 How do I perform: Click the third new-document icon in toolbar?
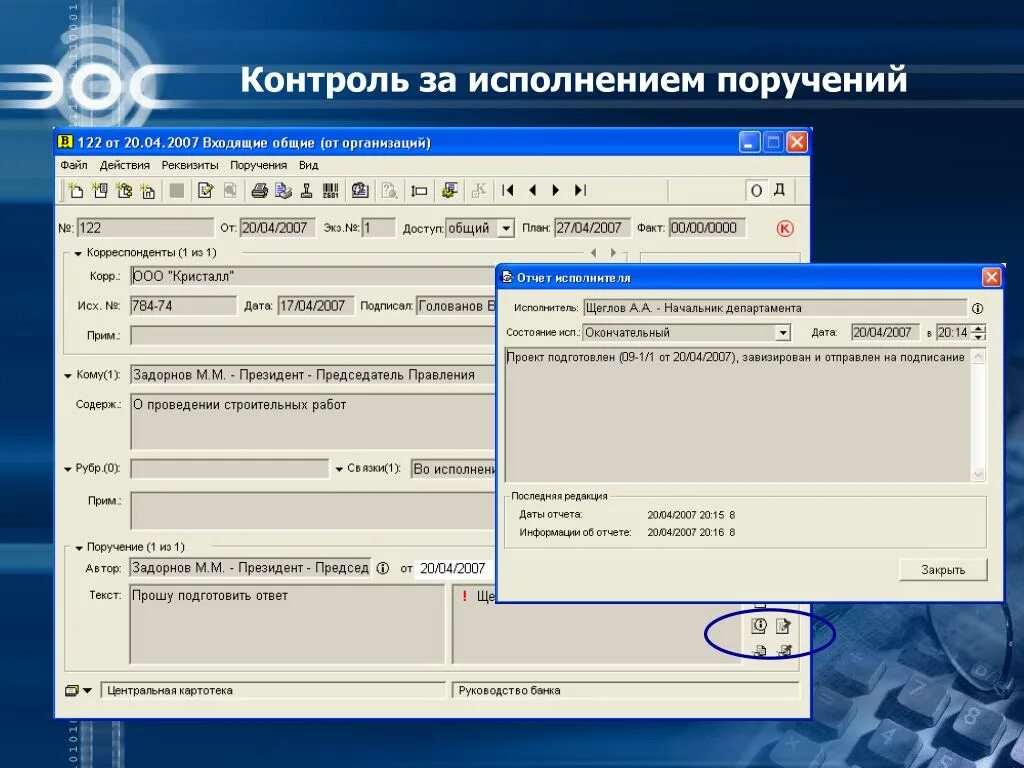(124, 190)
